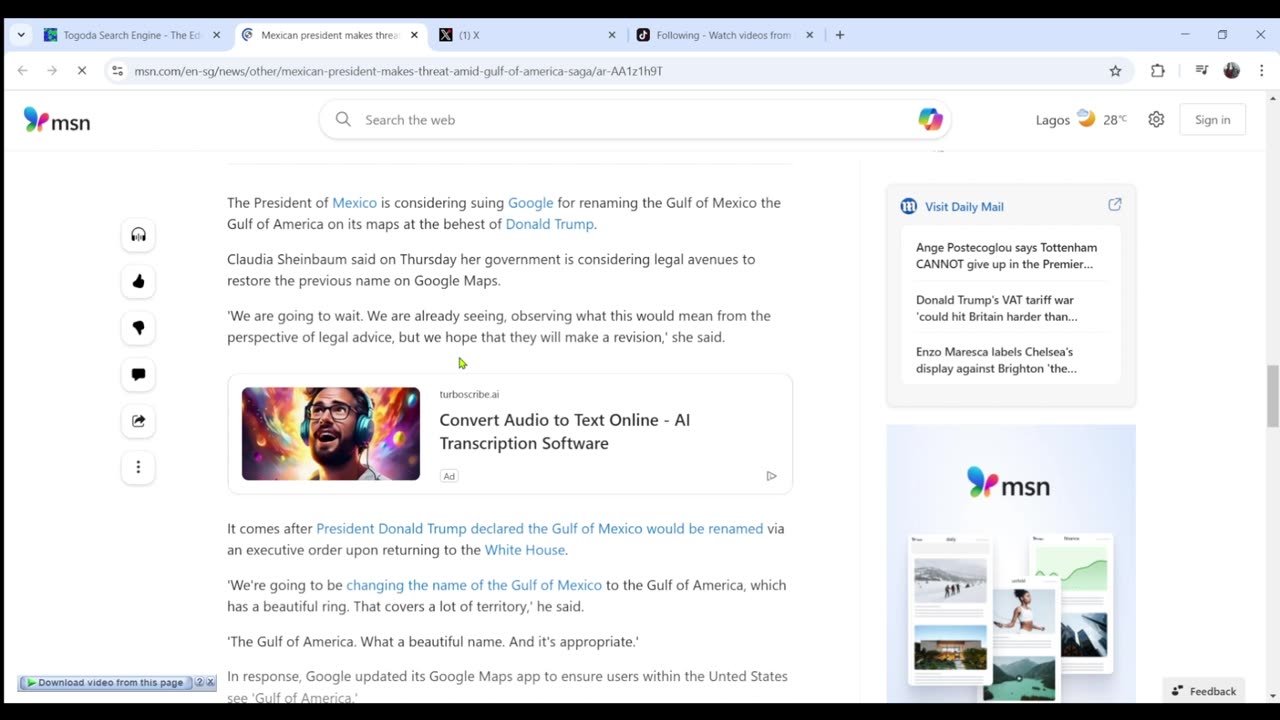Close the Mexican president article tab
Screen dimensions: 1280x720
click(414, 35)
